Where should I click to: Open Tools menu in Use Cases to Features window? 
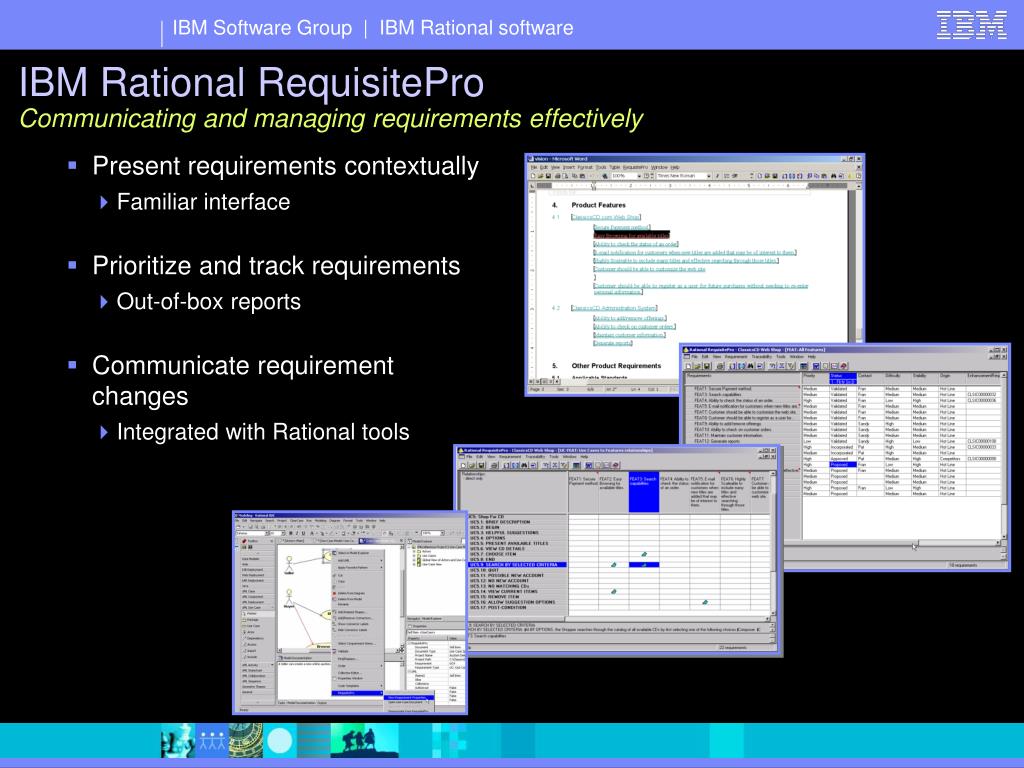coord(554,456)
